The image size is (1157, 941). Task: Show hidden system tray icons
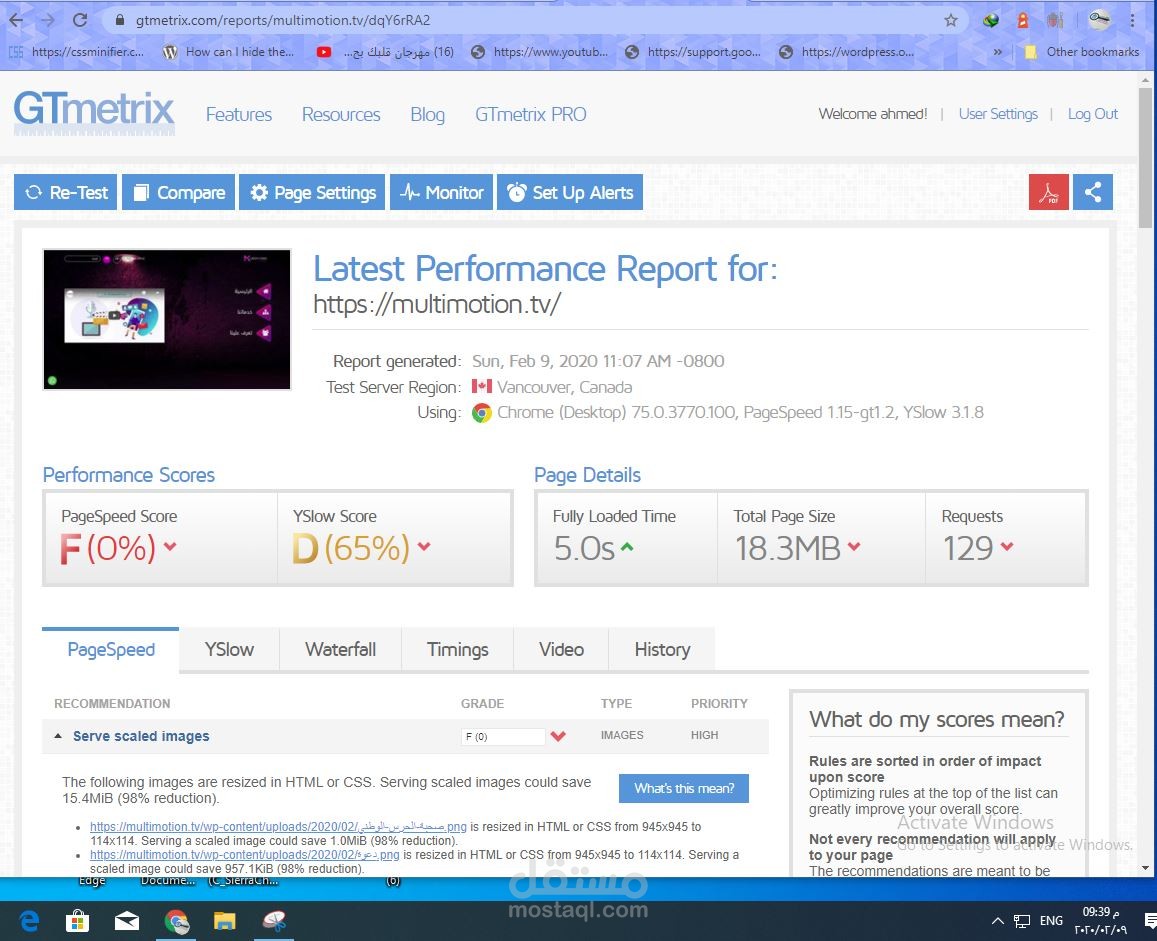pos(998,921)
